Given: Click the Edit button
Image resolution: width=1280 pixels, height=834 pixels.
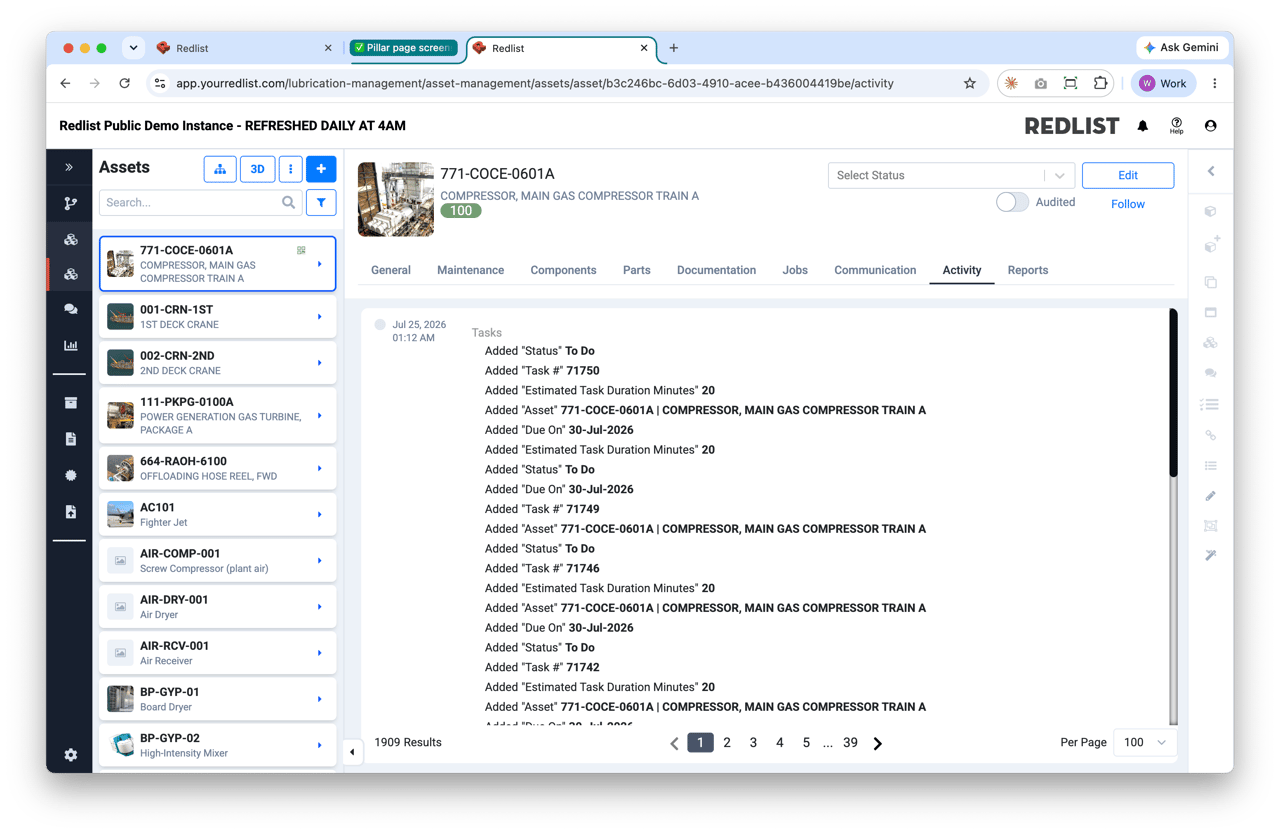Looking at the screenshot, I should (x=1128, y=175).
